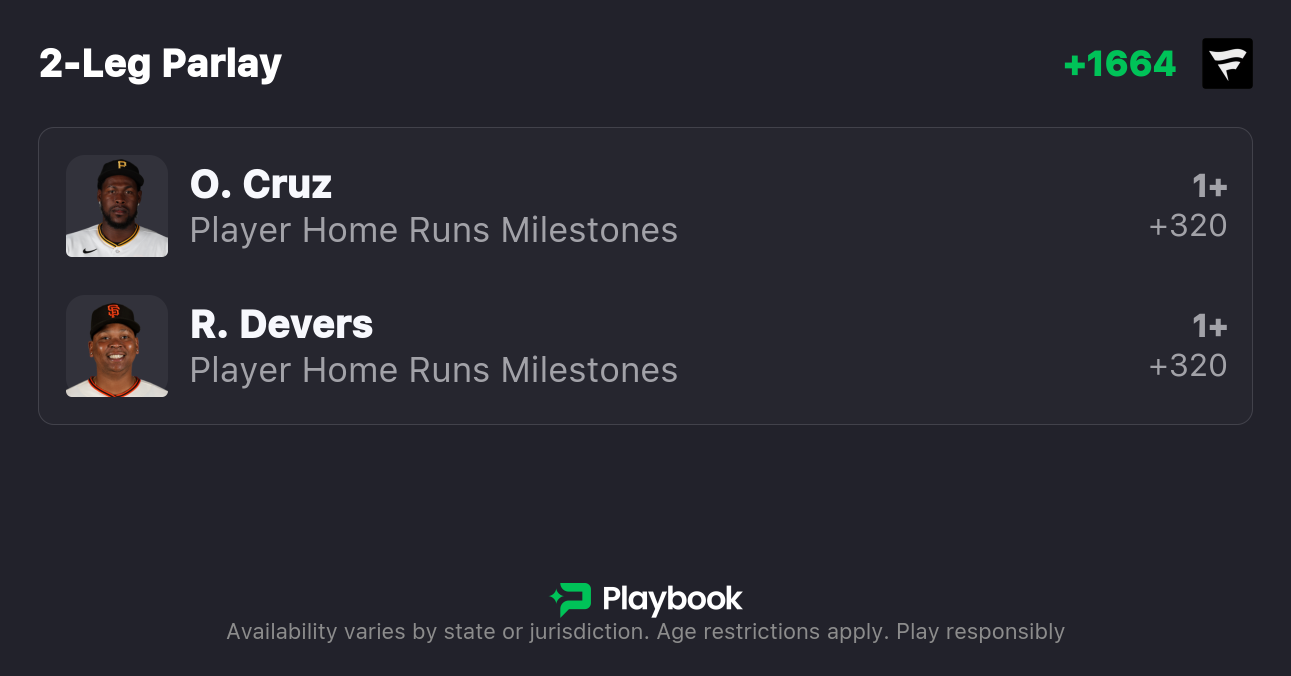Click the 1+ milestone for R. Devers
1291x676 pixels.
[1209, 326]
